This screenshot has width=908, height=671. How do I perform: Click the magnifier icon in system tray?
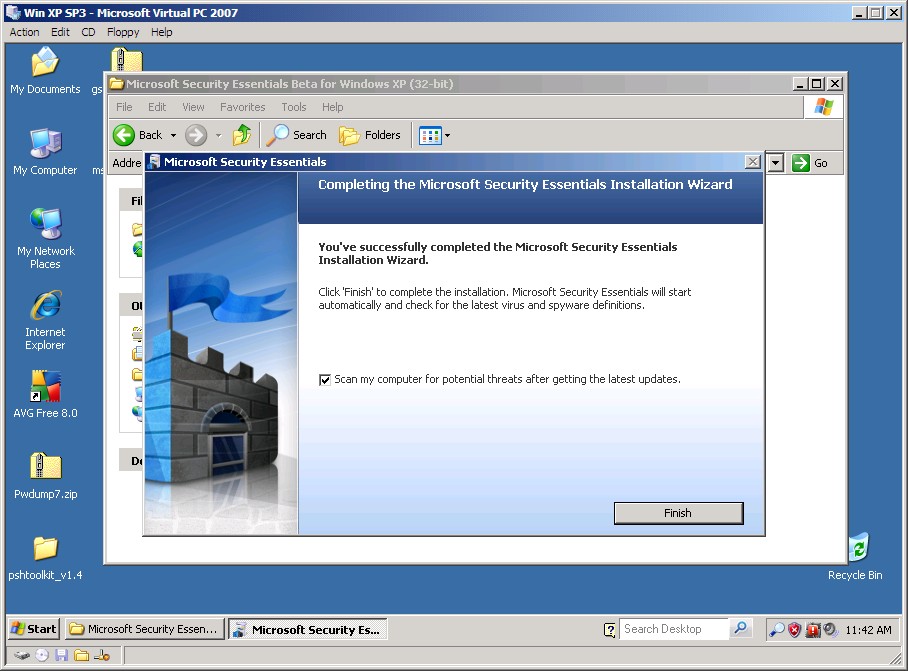pos(777,630)
